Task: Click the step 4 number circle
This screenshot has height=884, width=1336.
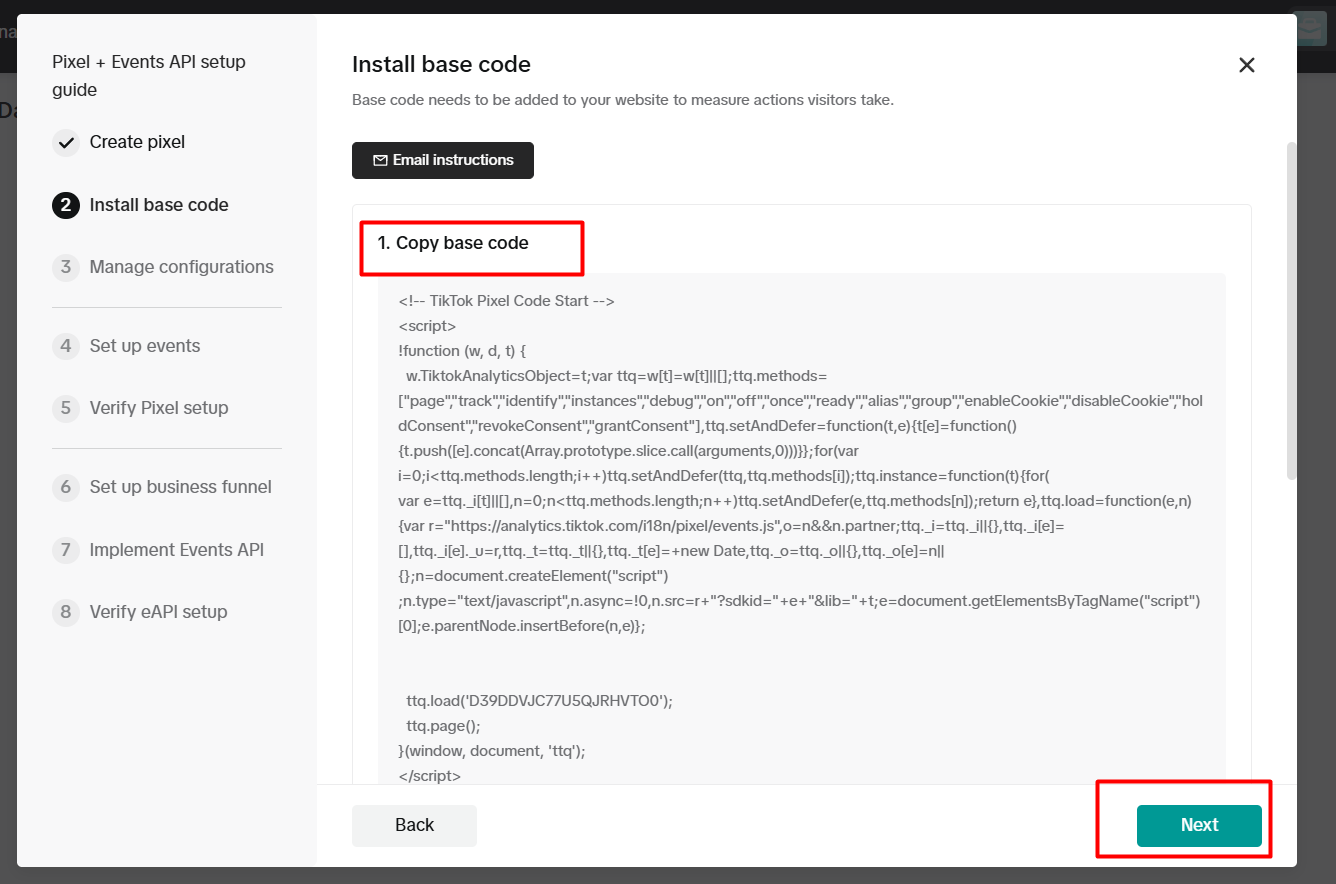Action: pos(66,346)
